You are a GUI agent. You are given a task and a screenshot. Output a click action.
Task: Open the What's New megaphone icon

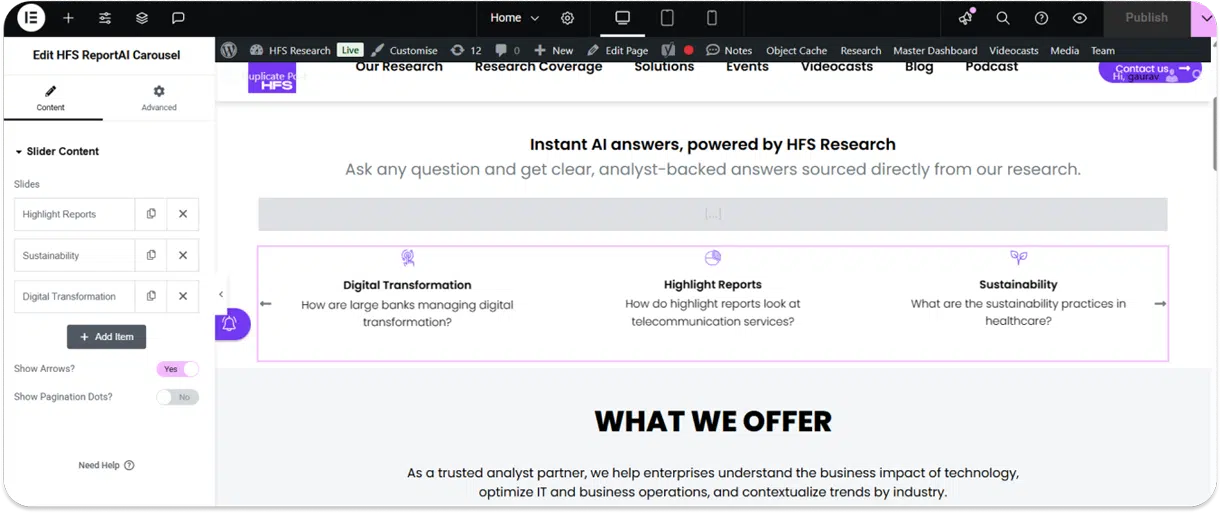[965, 18]
